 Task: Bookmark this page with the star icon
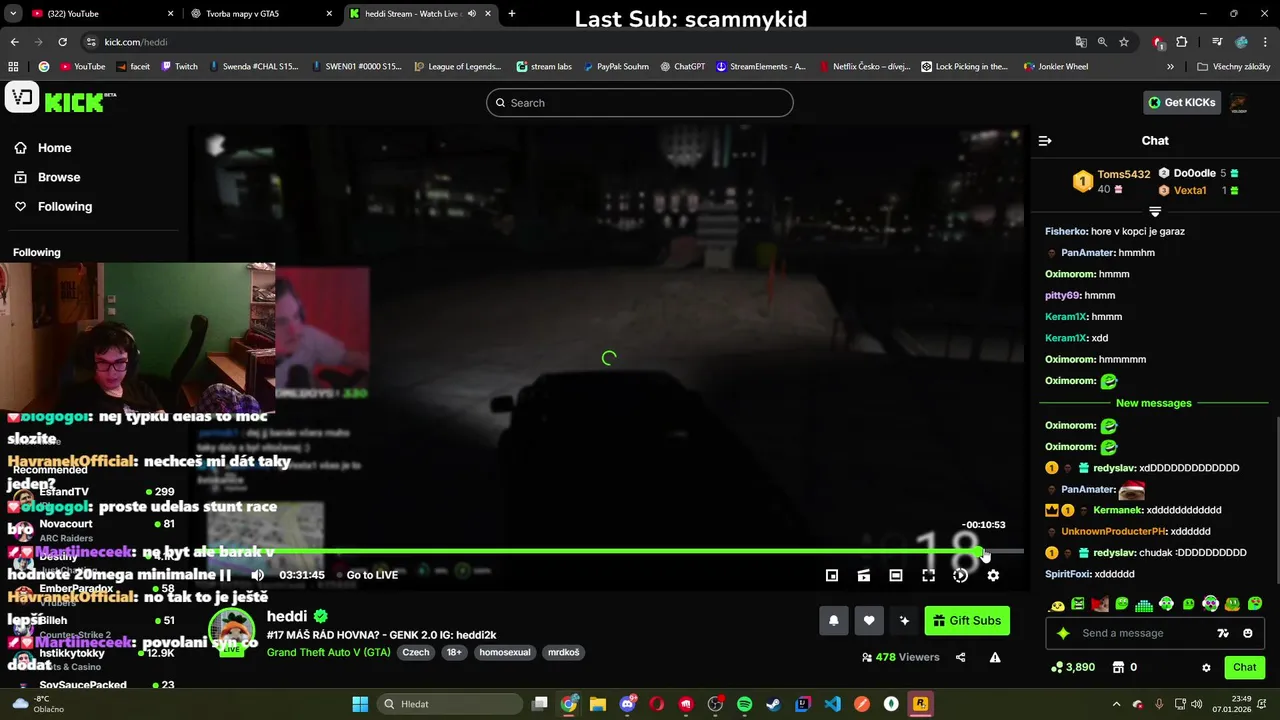coord(1124,42)
